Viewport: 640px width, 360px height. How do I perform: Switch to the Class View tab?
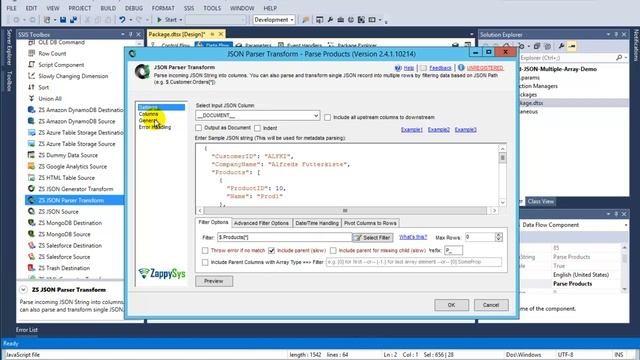540,202
